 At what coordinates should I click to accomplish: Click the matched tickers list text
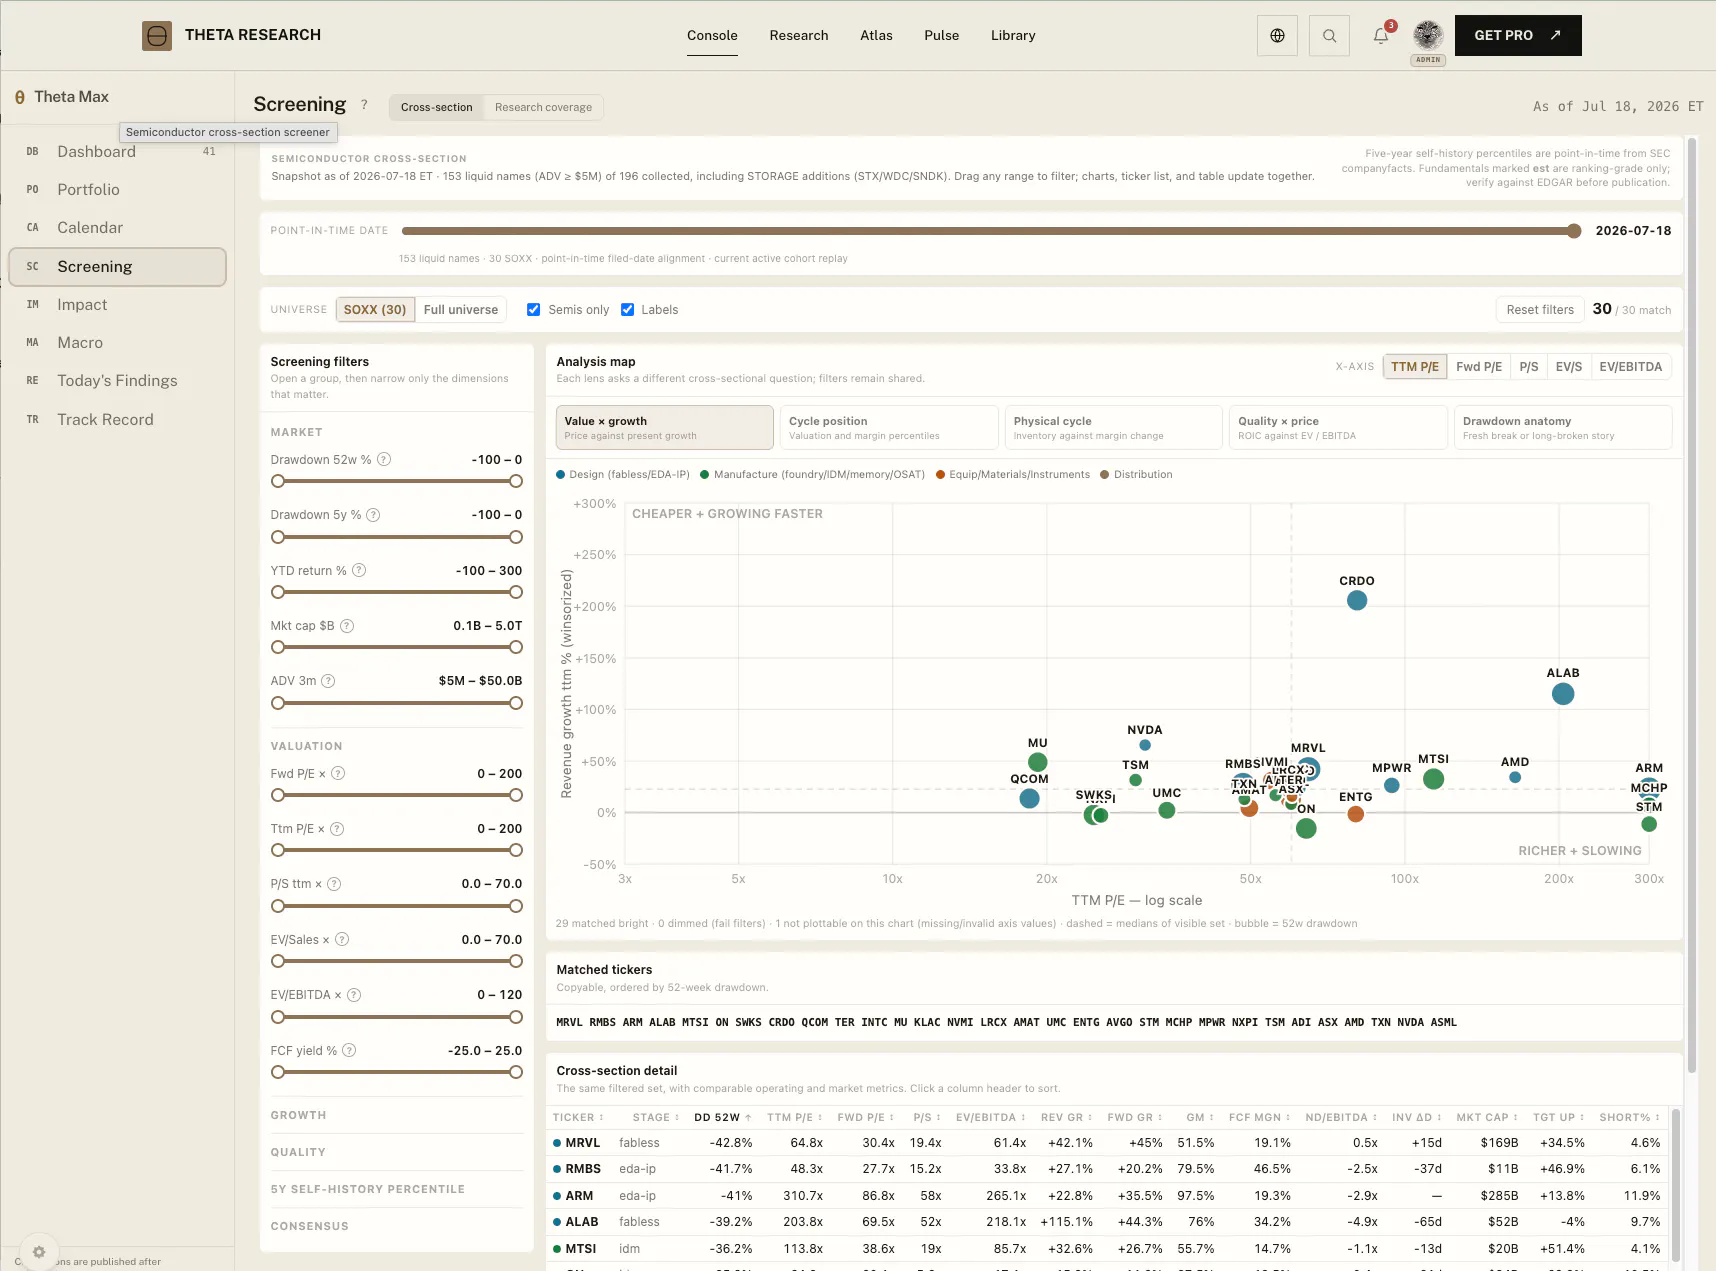(x=1006, y=1023)
